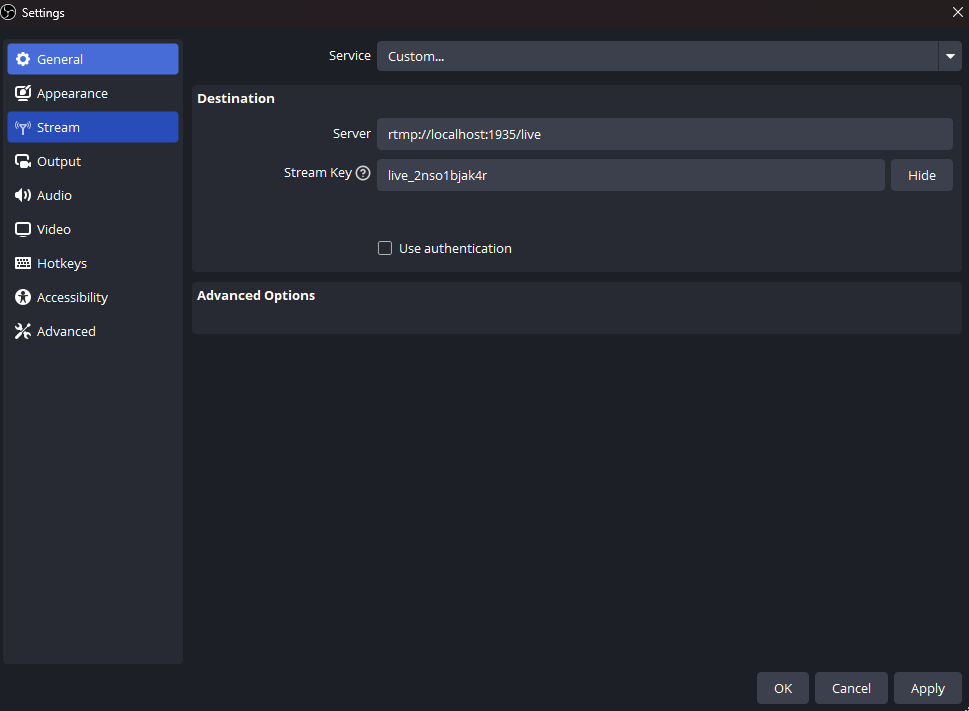
Task: Select the Stream Key text field
Action: click(x=630, y=174)
